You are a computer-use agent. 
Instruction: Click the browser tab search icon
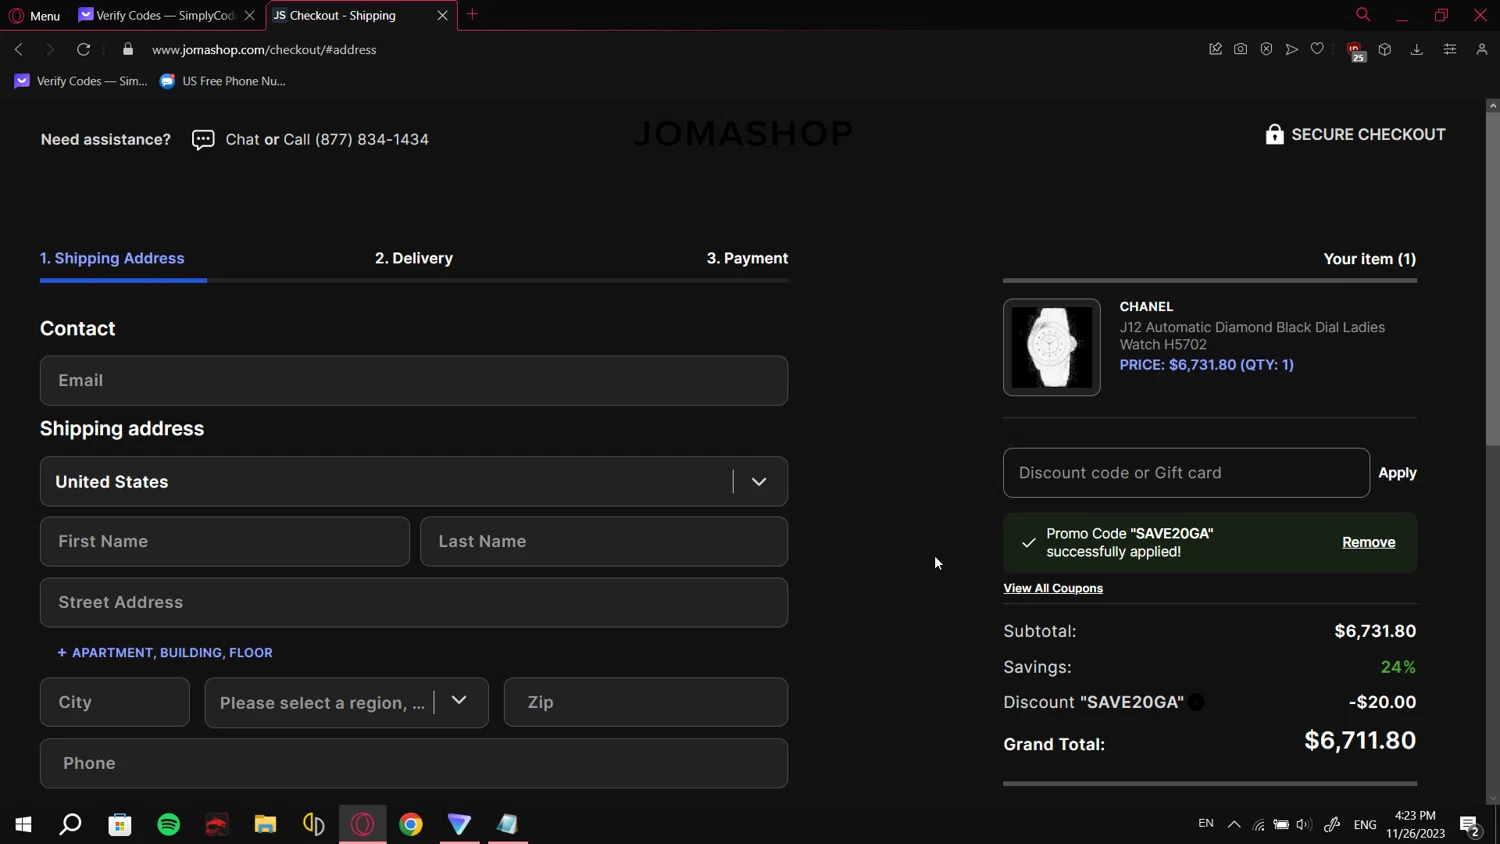pyautogui.click(x=1362, y=14)
